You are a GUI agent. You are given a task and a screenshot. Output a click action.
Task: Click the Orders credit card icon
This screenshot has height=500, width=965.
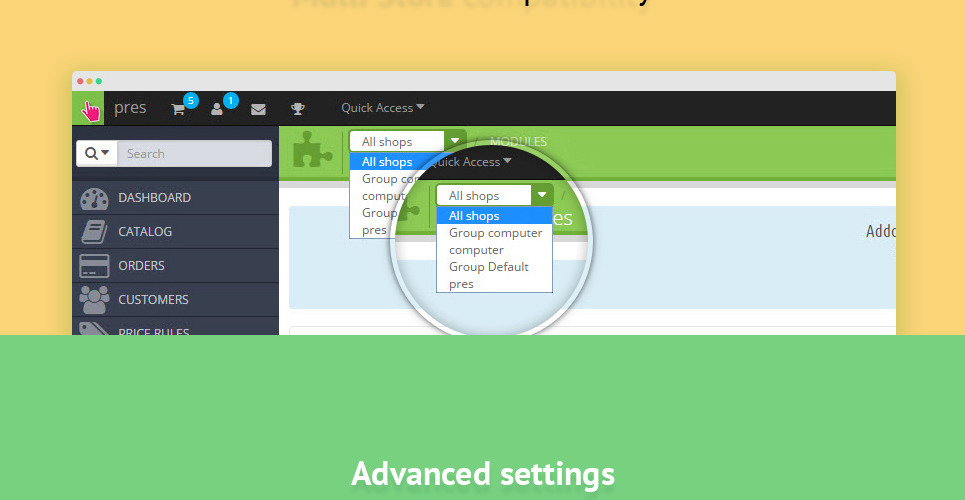coord(94,266)
